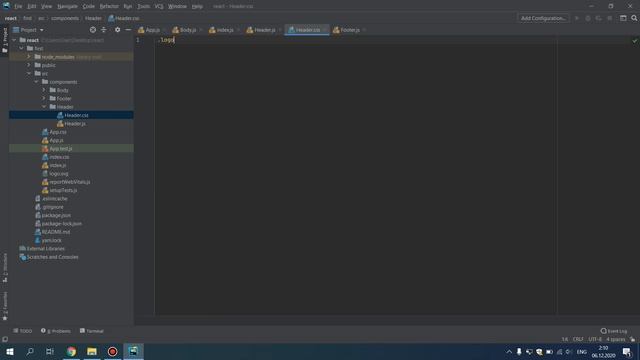Screen dimensions: 640x360
Task: Show hidden system tray icons
Action: pos(509,352)
